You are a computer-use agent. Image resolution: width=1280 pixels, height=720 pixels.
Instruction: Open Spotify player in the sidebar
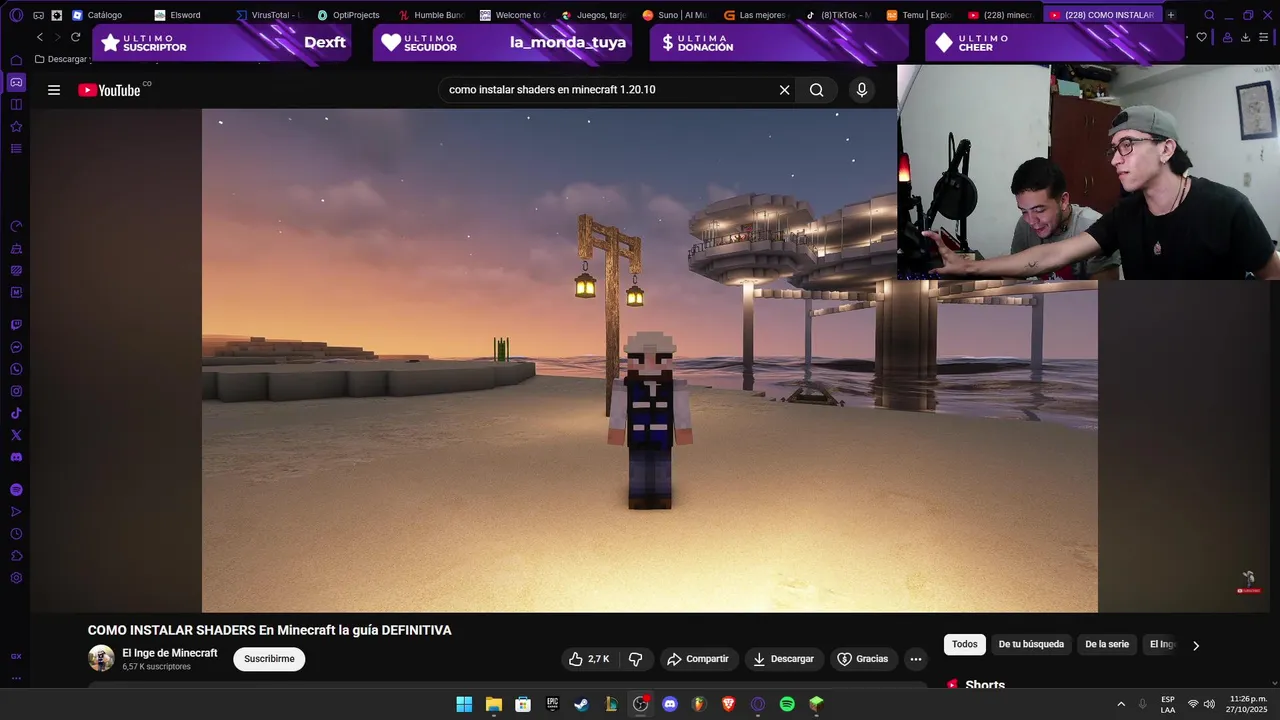16,490
